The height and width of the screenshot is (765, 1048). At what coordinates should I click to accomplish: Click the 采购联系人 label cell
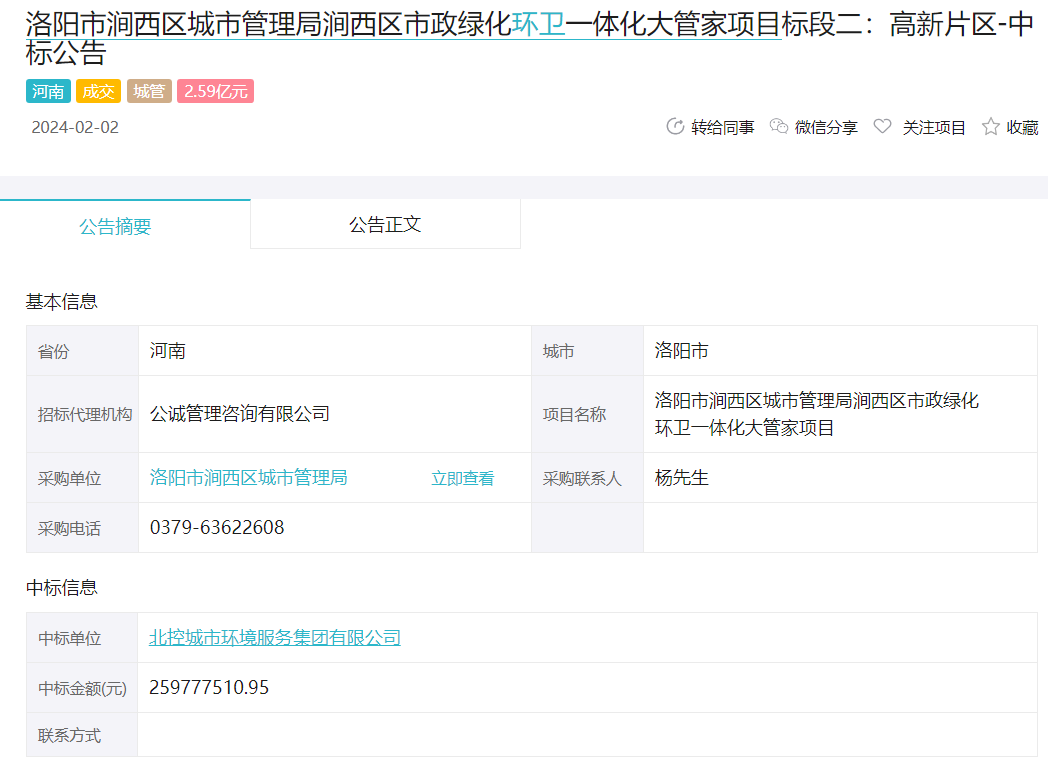point(587,478)
